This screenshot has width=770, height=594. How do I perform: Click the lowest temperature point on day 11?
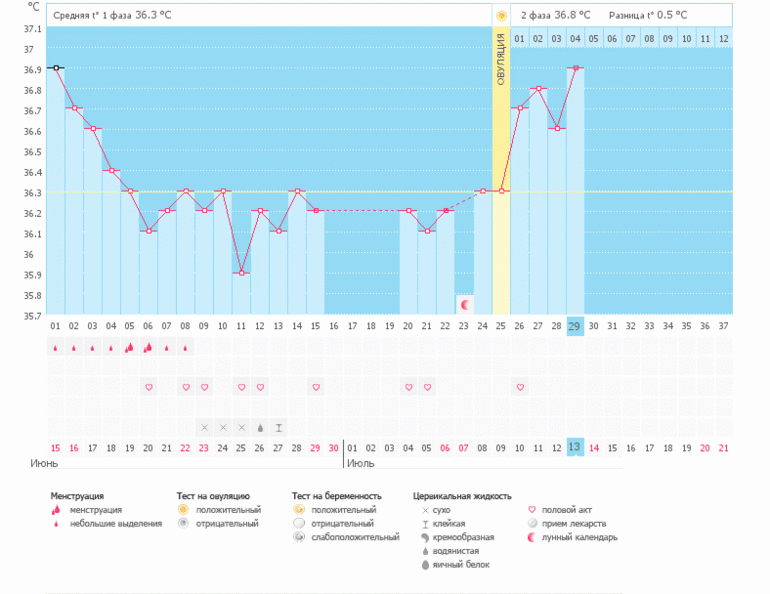[241, 273]
